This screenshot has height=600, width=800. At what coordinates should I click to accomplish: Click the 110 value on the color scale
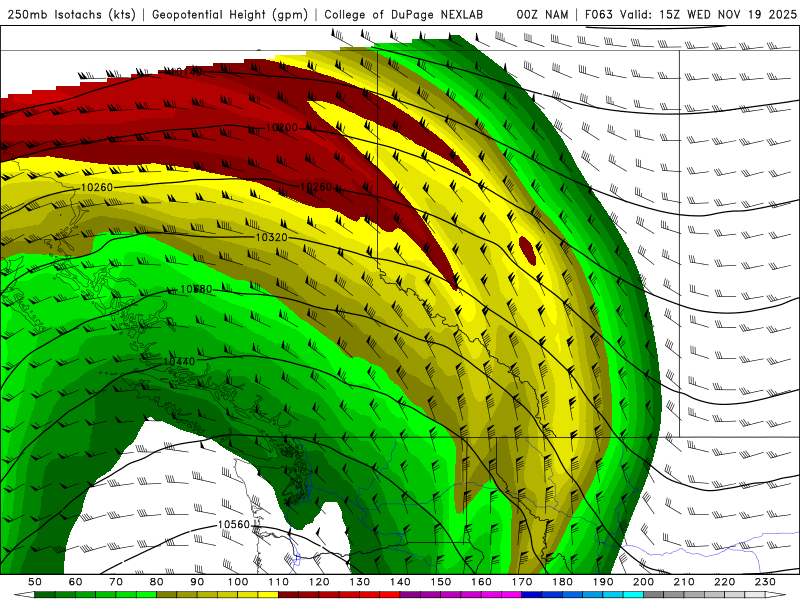(x=279, y=582)
